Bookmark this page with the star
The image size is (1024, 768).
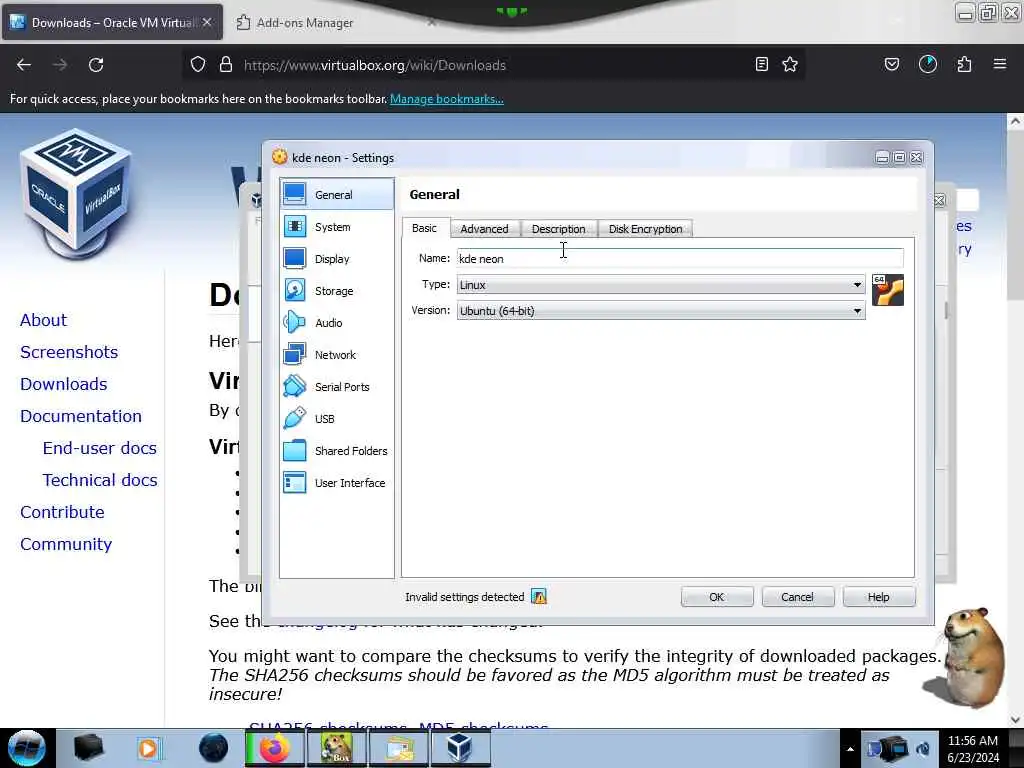(790, 64)
